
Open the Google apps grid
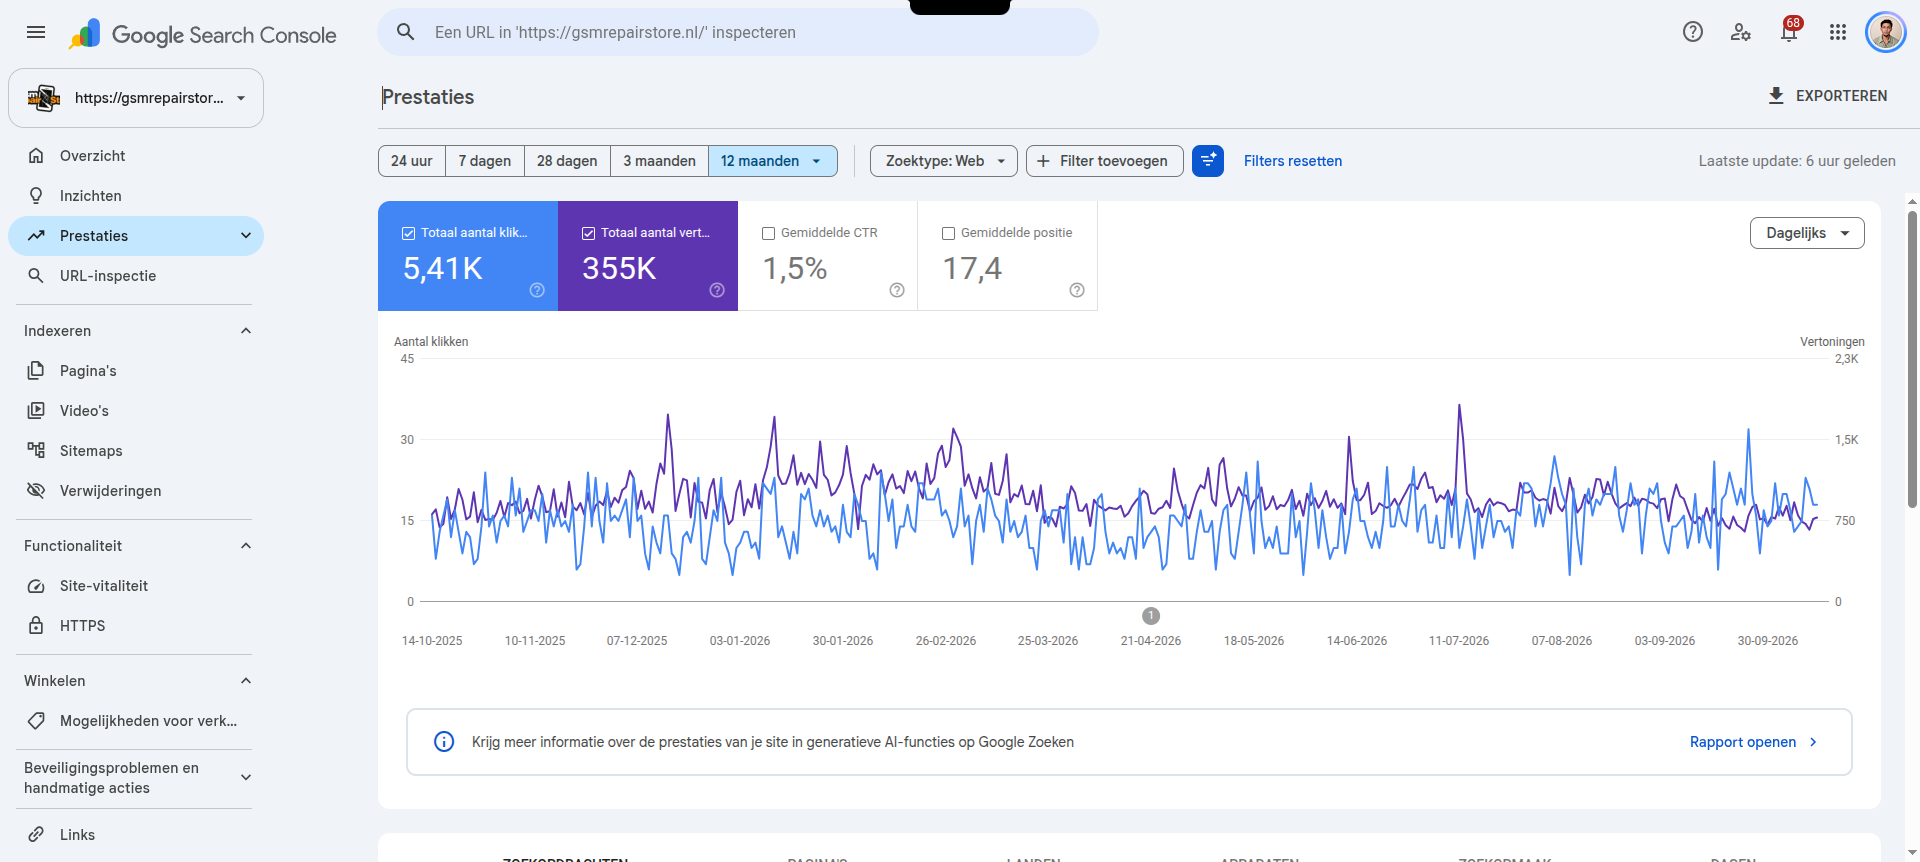[1838, 32]
